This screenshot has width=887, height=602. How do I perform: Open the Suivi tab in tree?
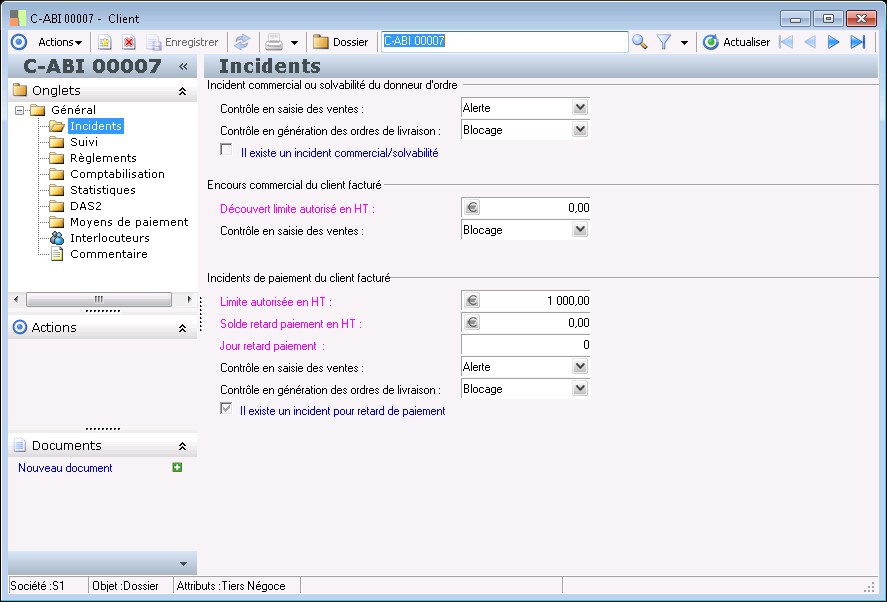[x=84, y=142]
